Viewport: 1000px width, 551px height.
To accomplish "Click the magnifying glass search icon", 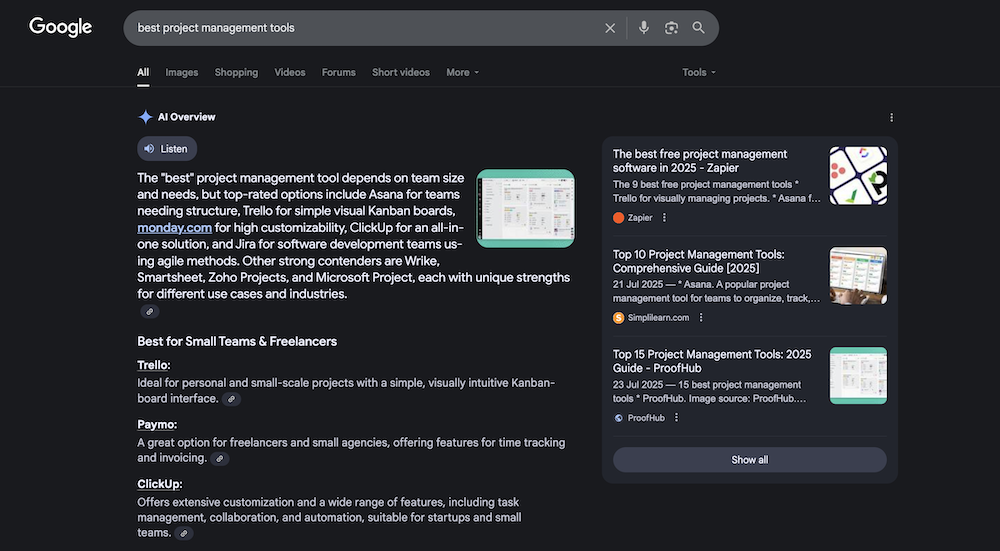I will click(699, 28).
